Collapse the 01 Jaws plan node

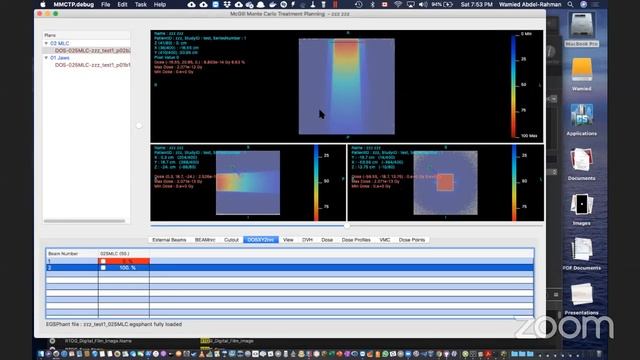click(x=46, y=58)
